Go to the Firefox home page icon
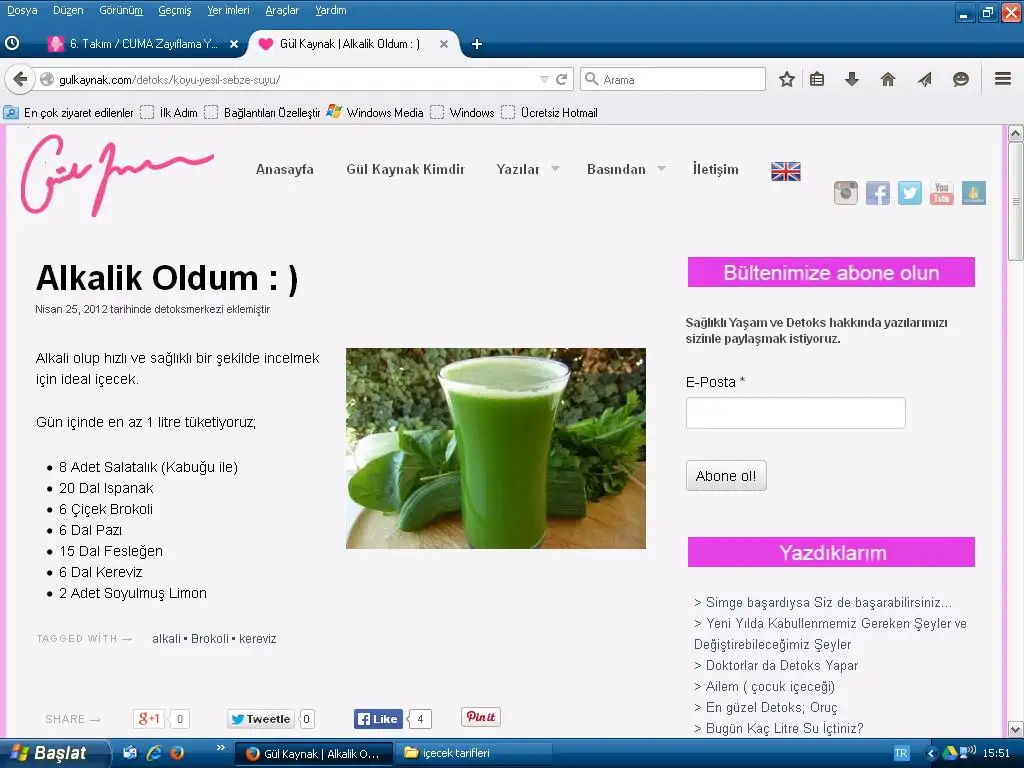The width and height of the screenshot is (1024, 768). pos(887,80)
